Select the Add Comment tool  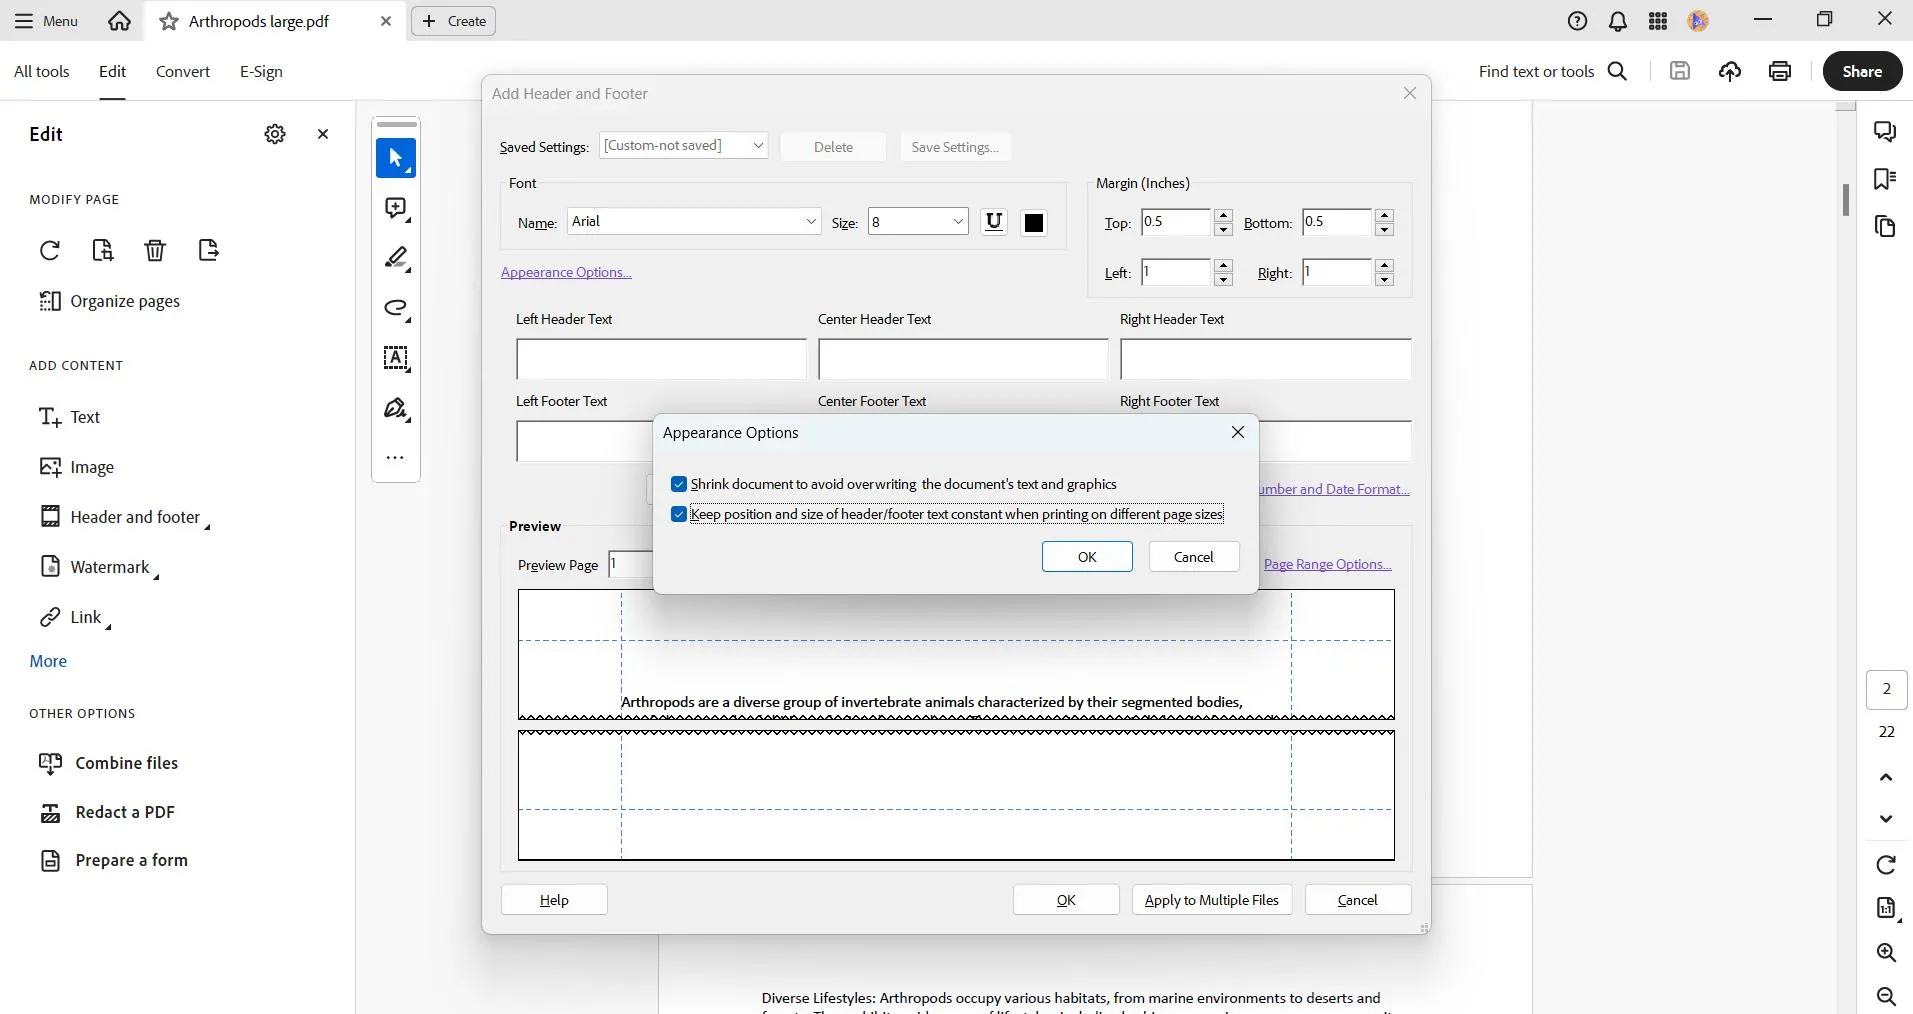(396, 208)
